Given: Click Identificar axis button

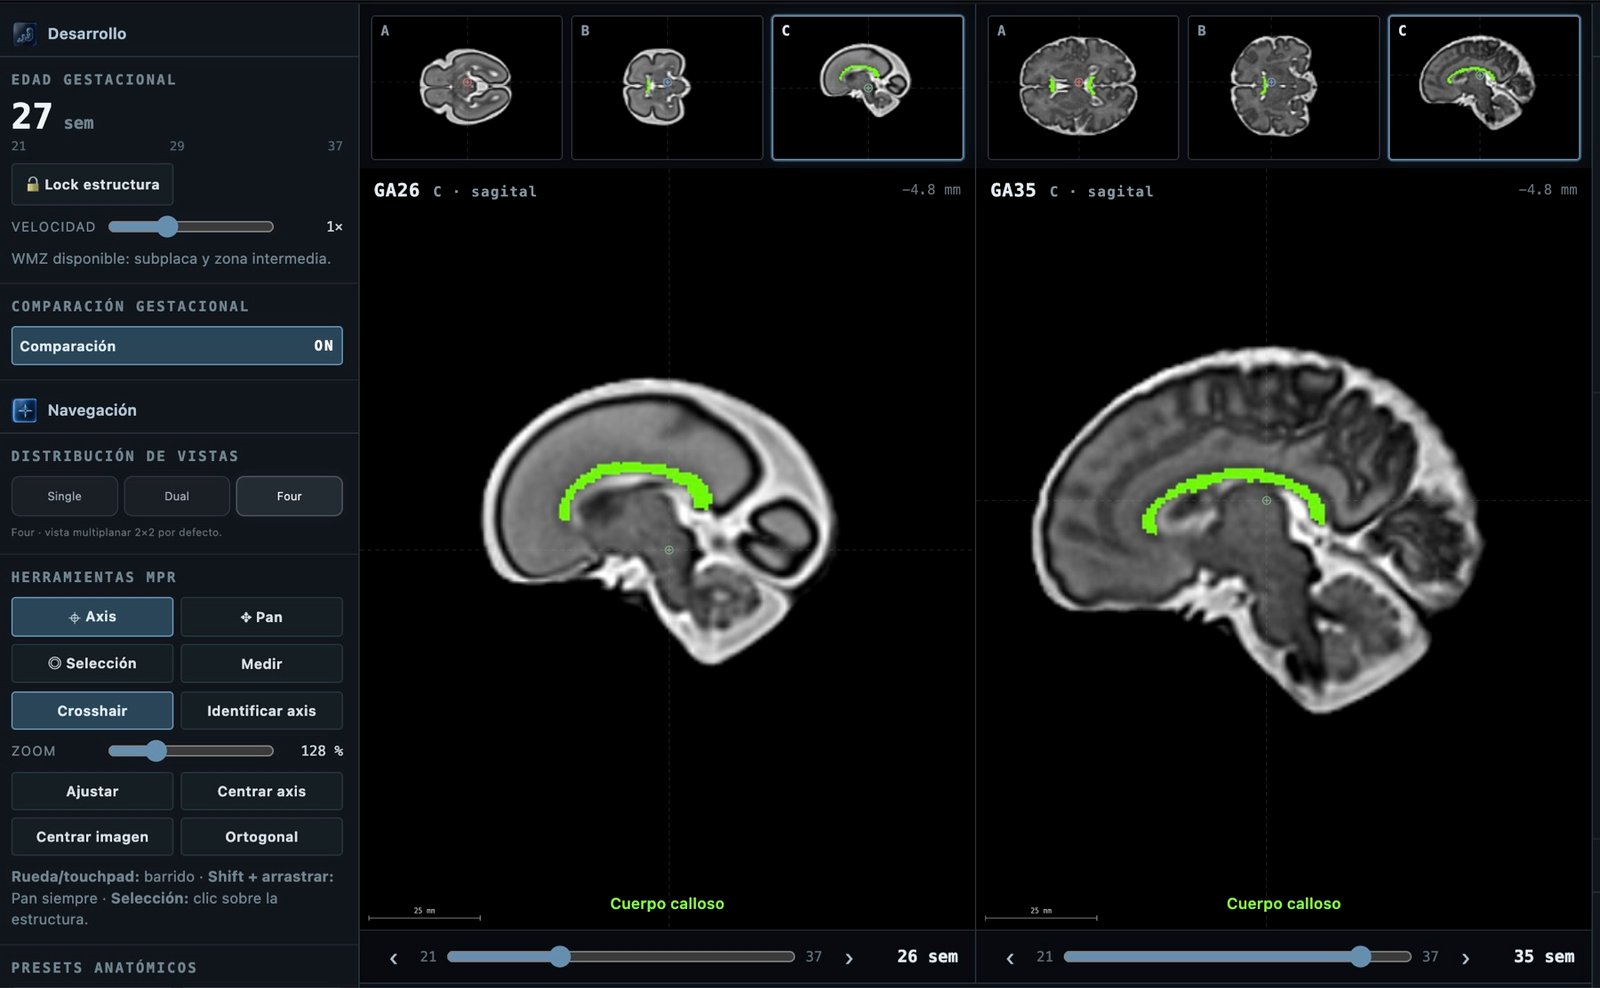Looking at the screenshot, I should point(262,711).
